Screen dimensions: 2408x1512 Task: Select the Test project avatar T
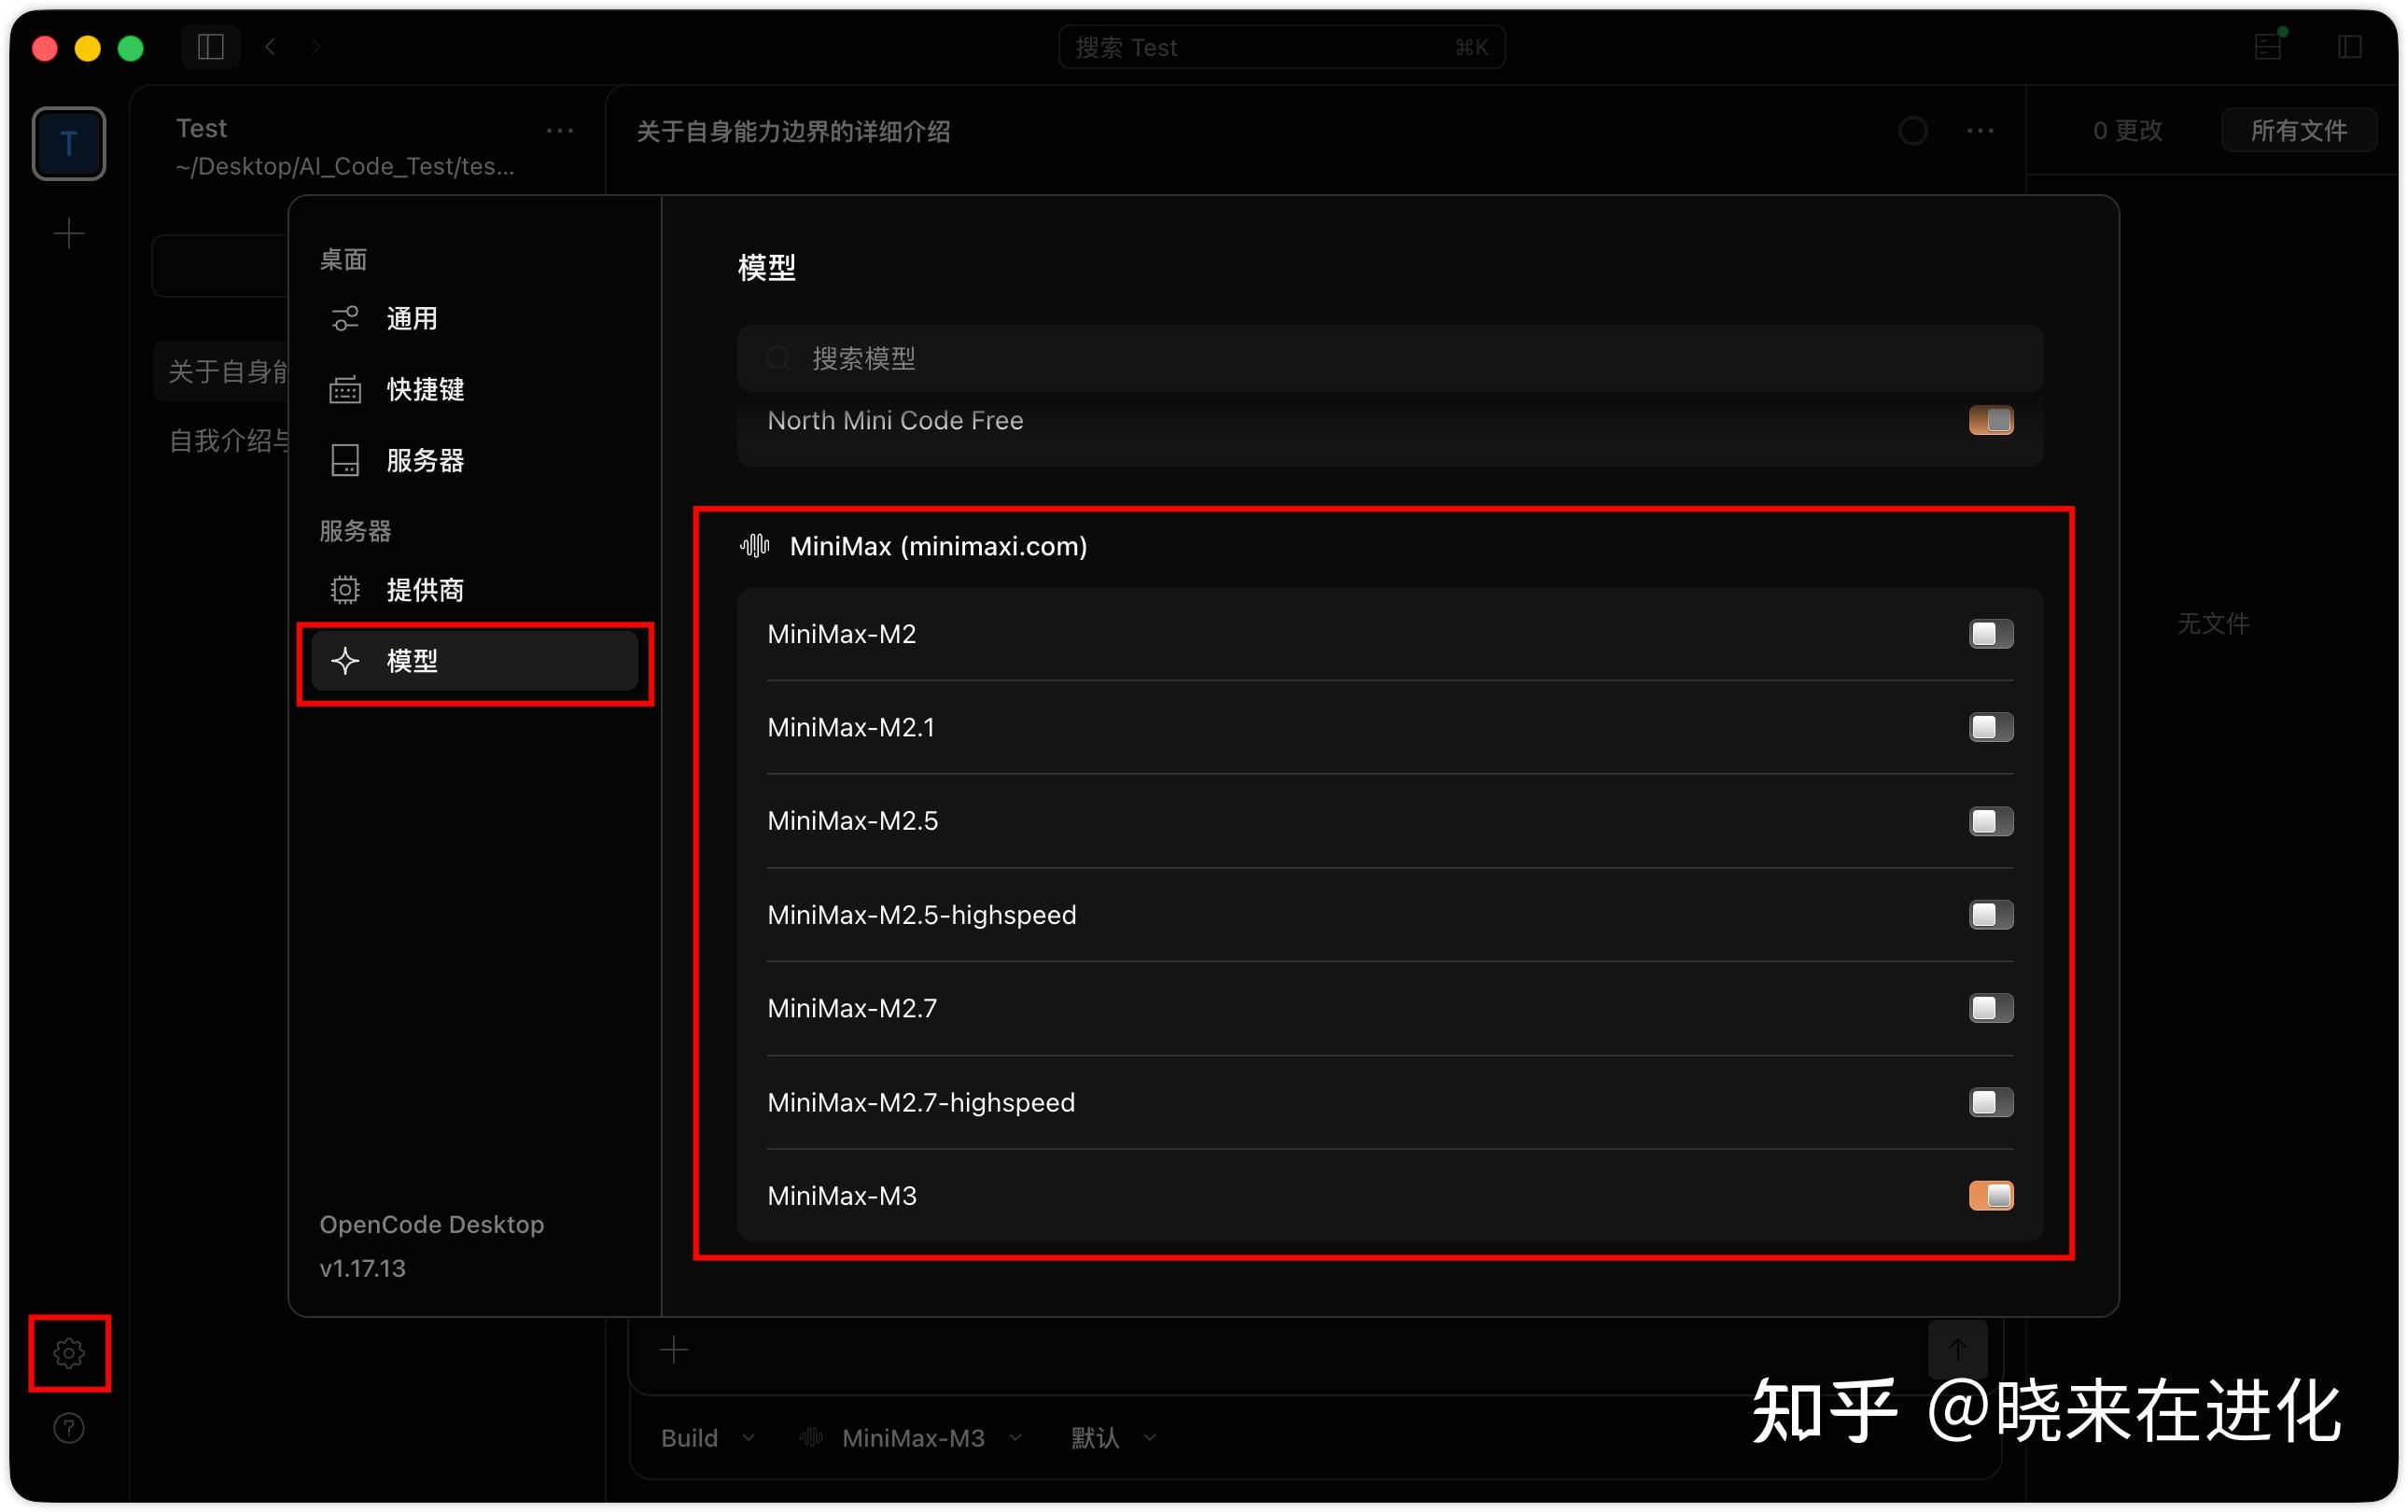point(69,144)
